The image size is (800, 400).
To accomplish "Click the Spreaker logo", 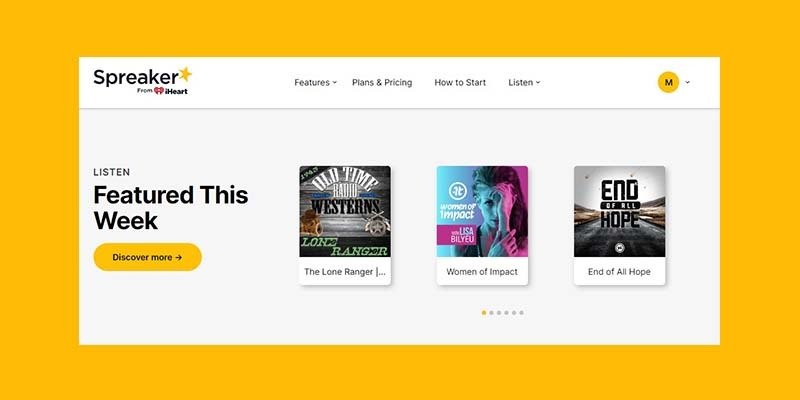I will coord(142,81).
